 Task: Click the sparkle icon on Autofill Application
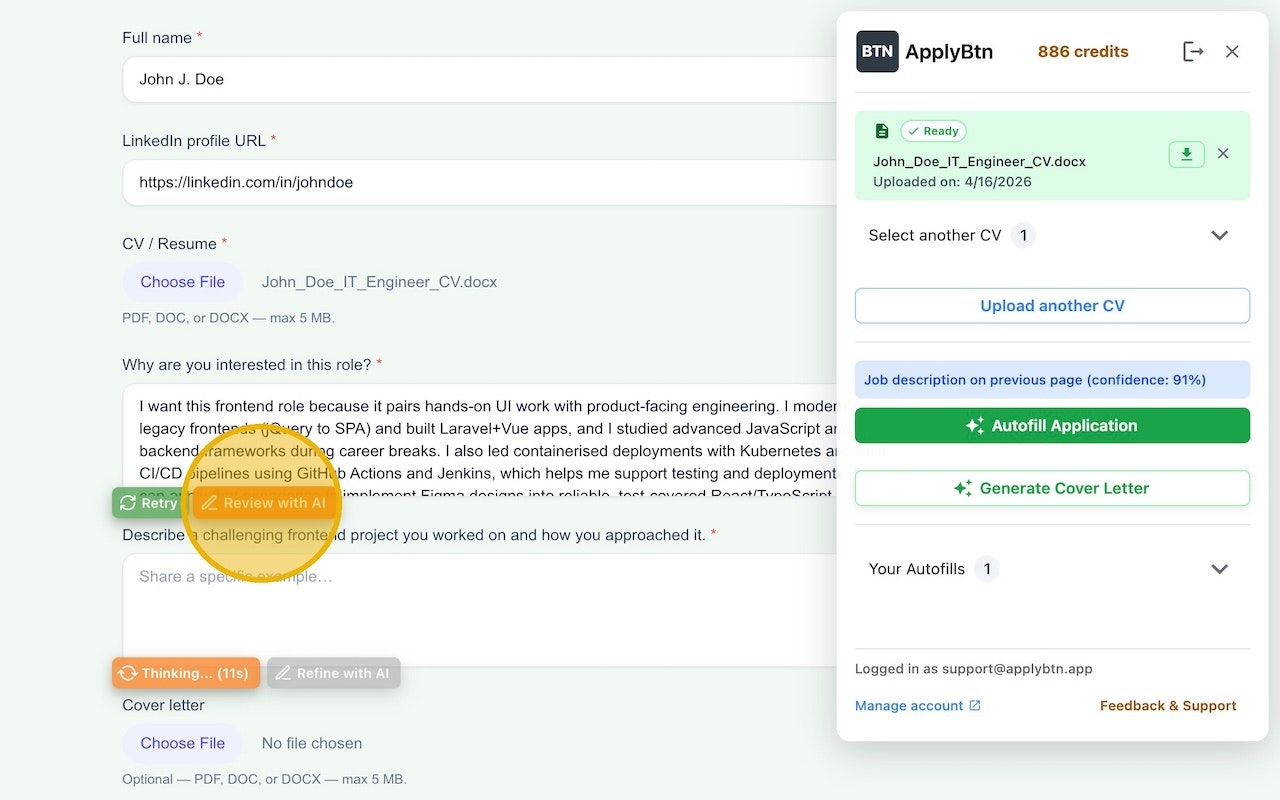coord(975,425)
